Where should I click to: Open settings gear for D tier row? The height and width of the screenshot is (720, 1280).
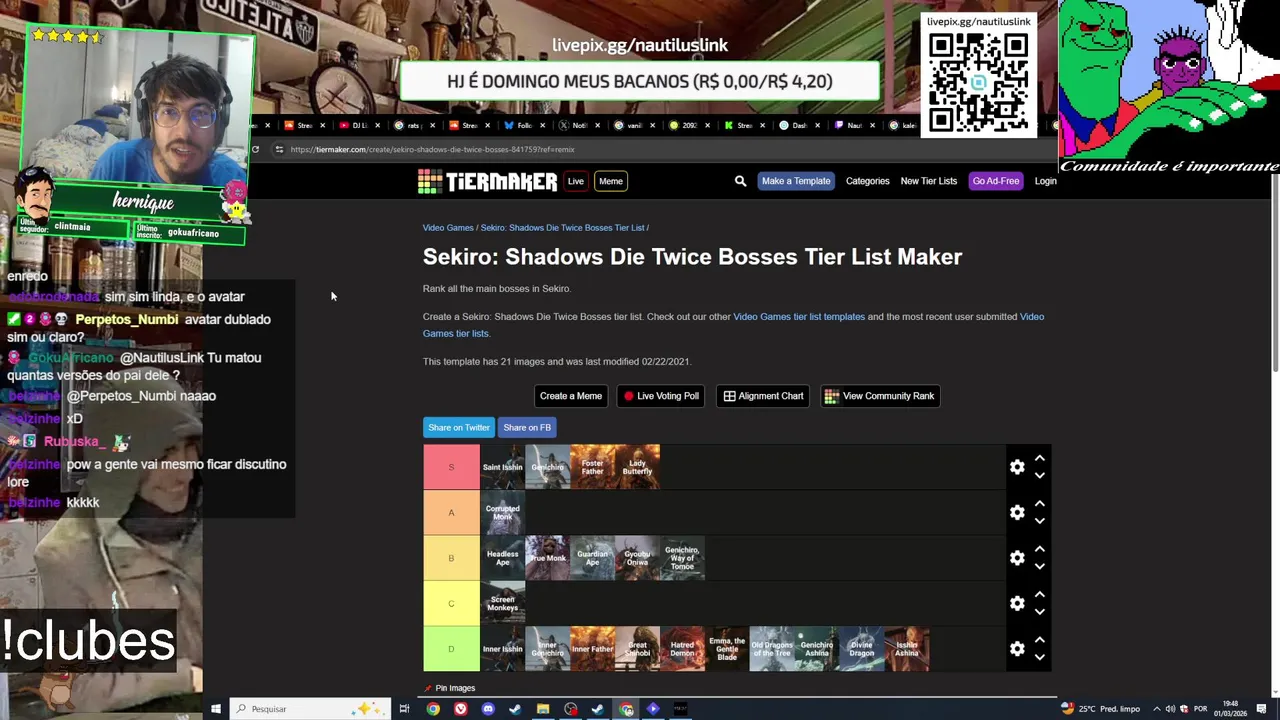[1017, 649]
